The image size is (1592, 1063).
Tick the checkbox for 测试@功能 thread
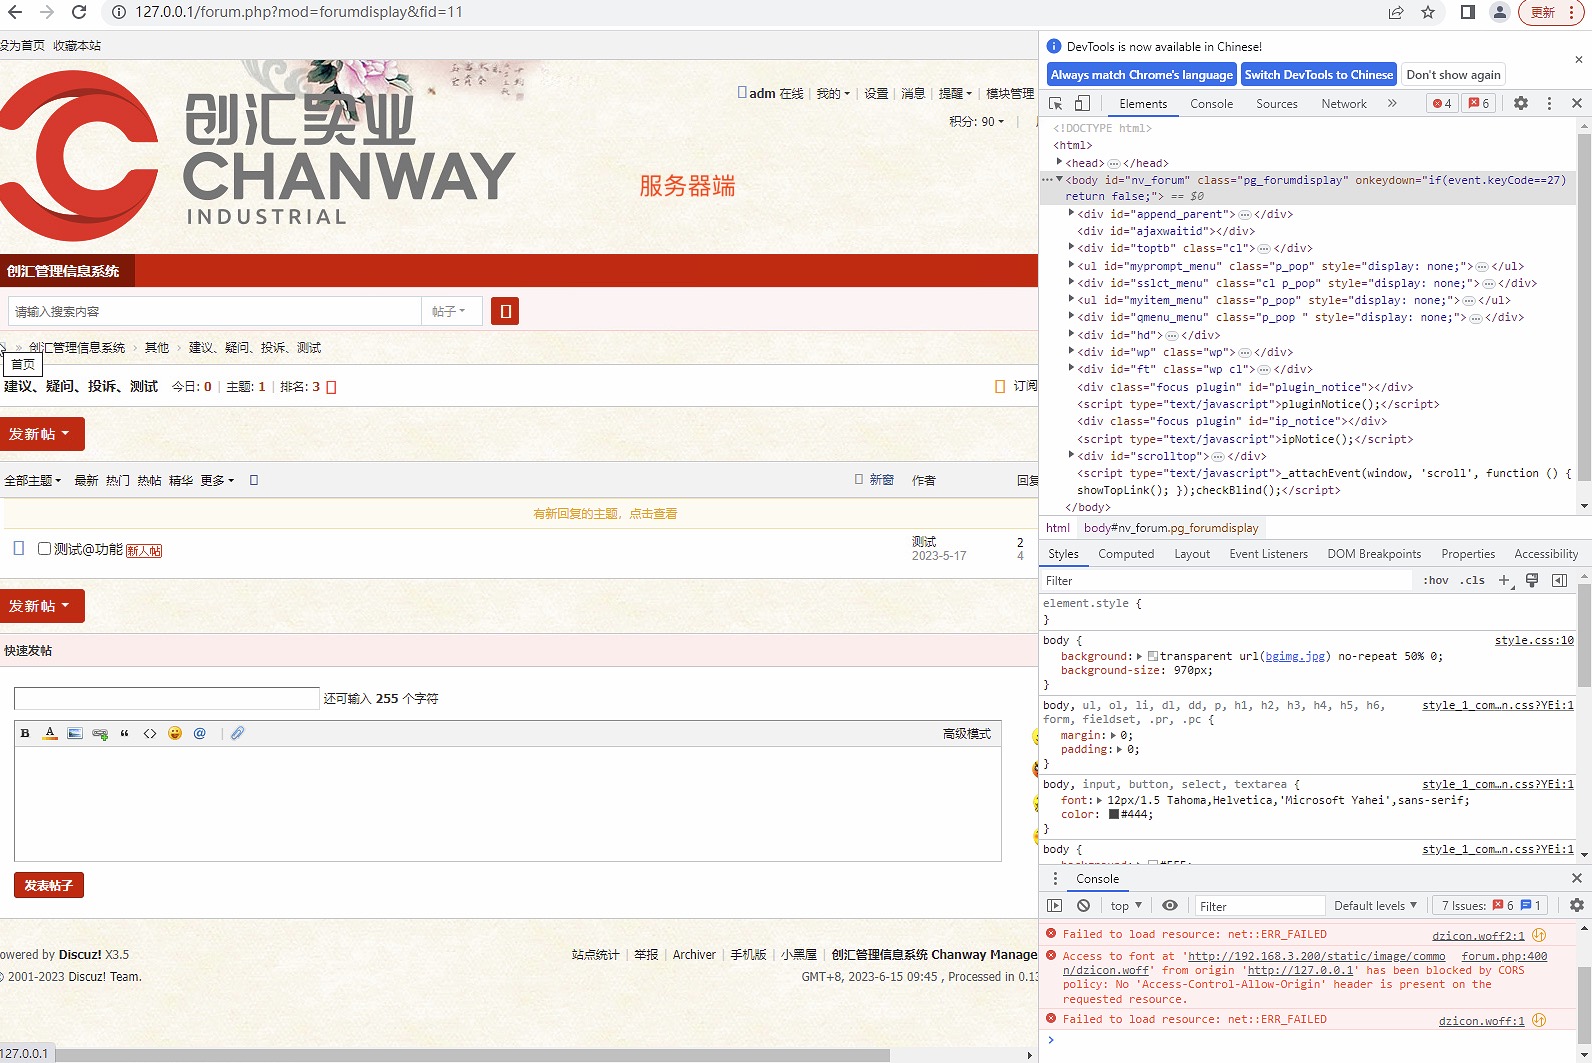44,548
